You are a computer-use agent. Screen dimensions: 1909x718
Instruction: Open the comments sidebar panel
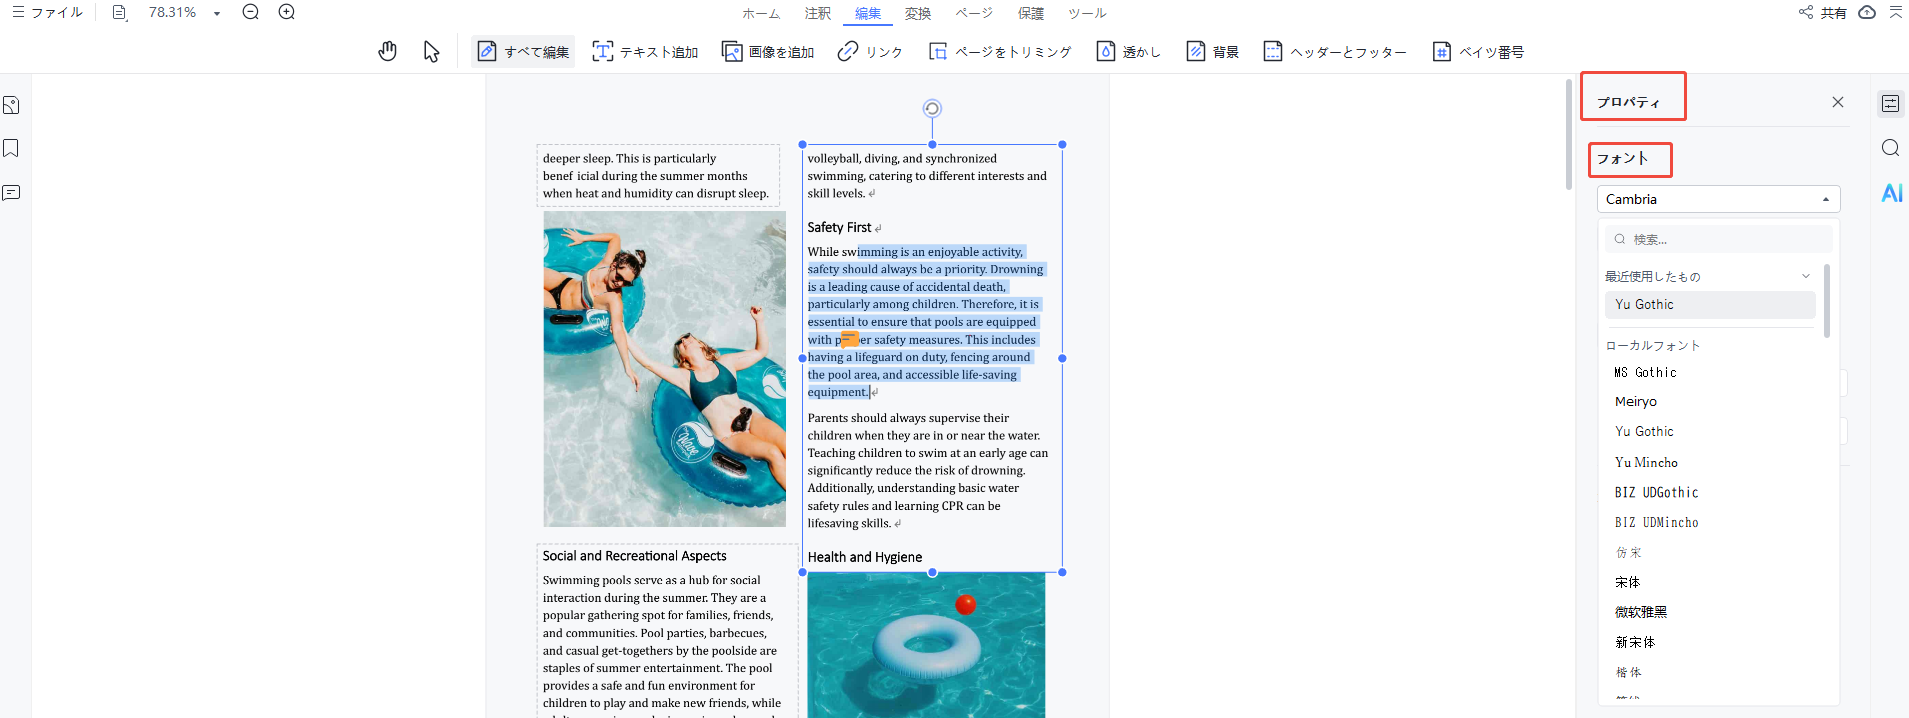tap(11, 192)
